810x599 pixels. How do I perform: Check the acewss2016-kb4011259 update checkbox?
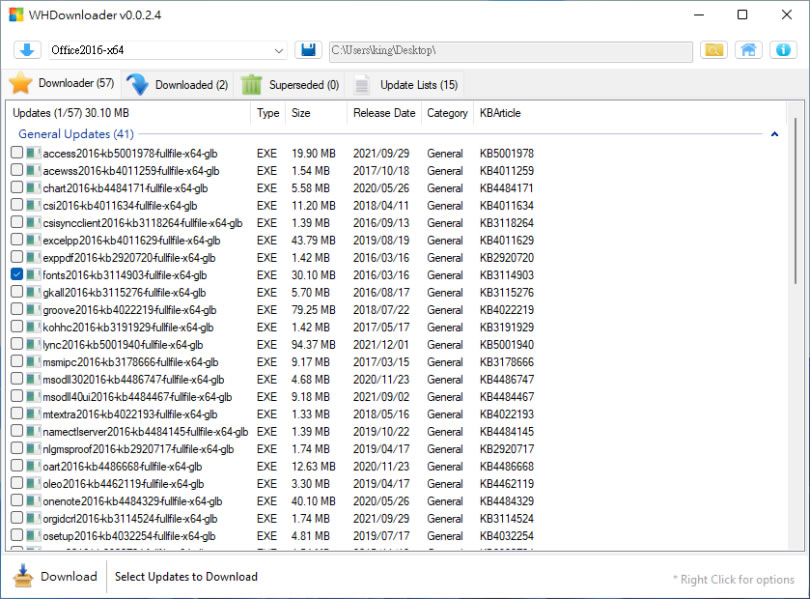(x=17, y=170)
